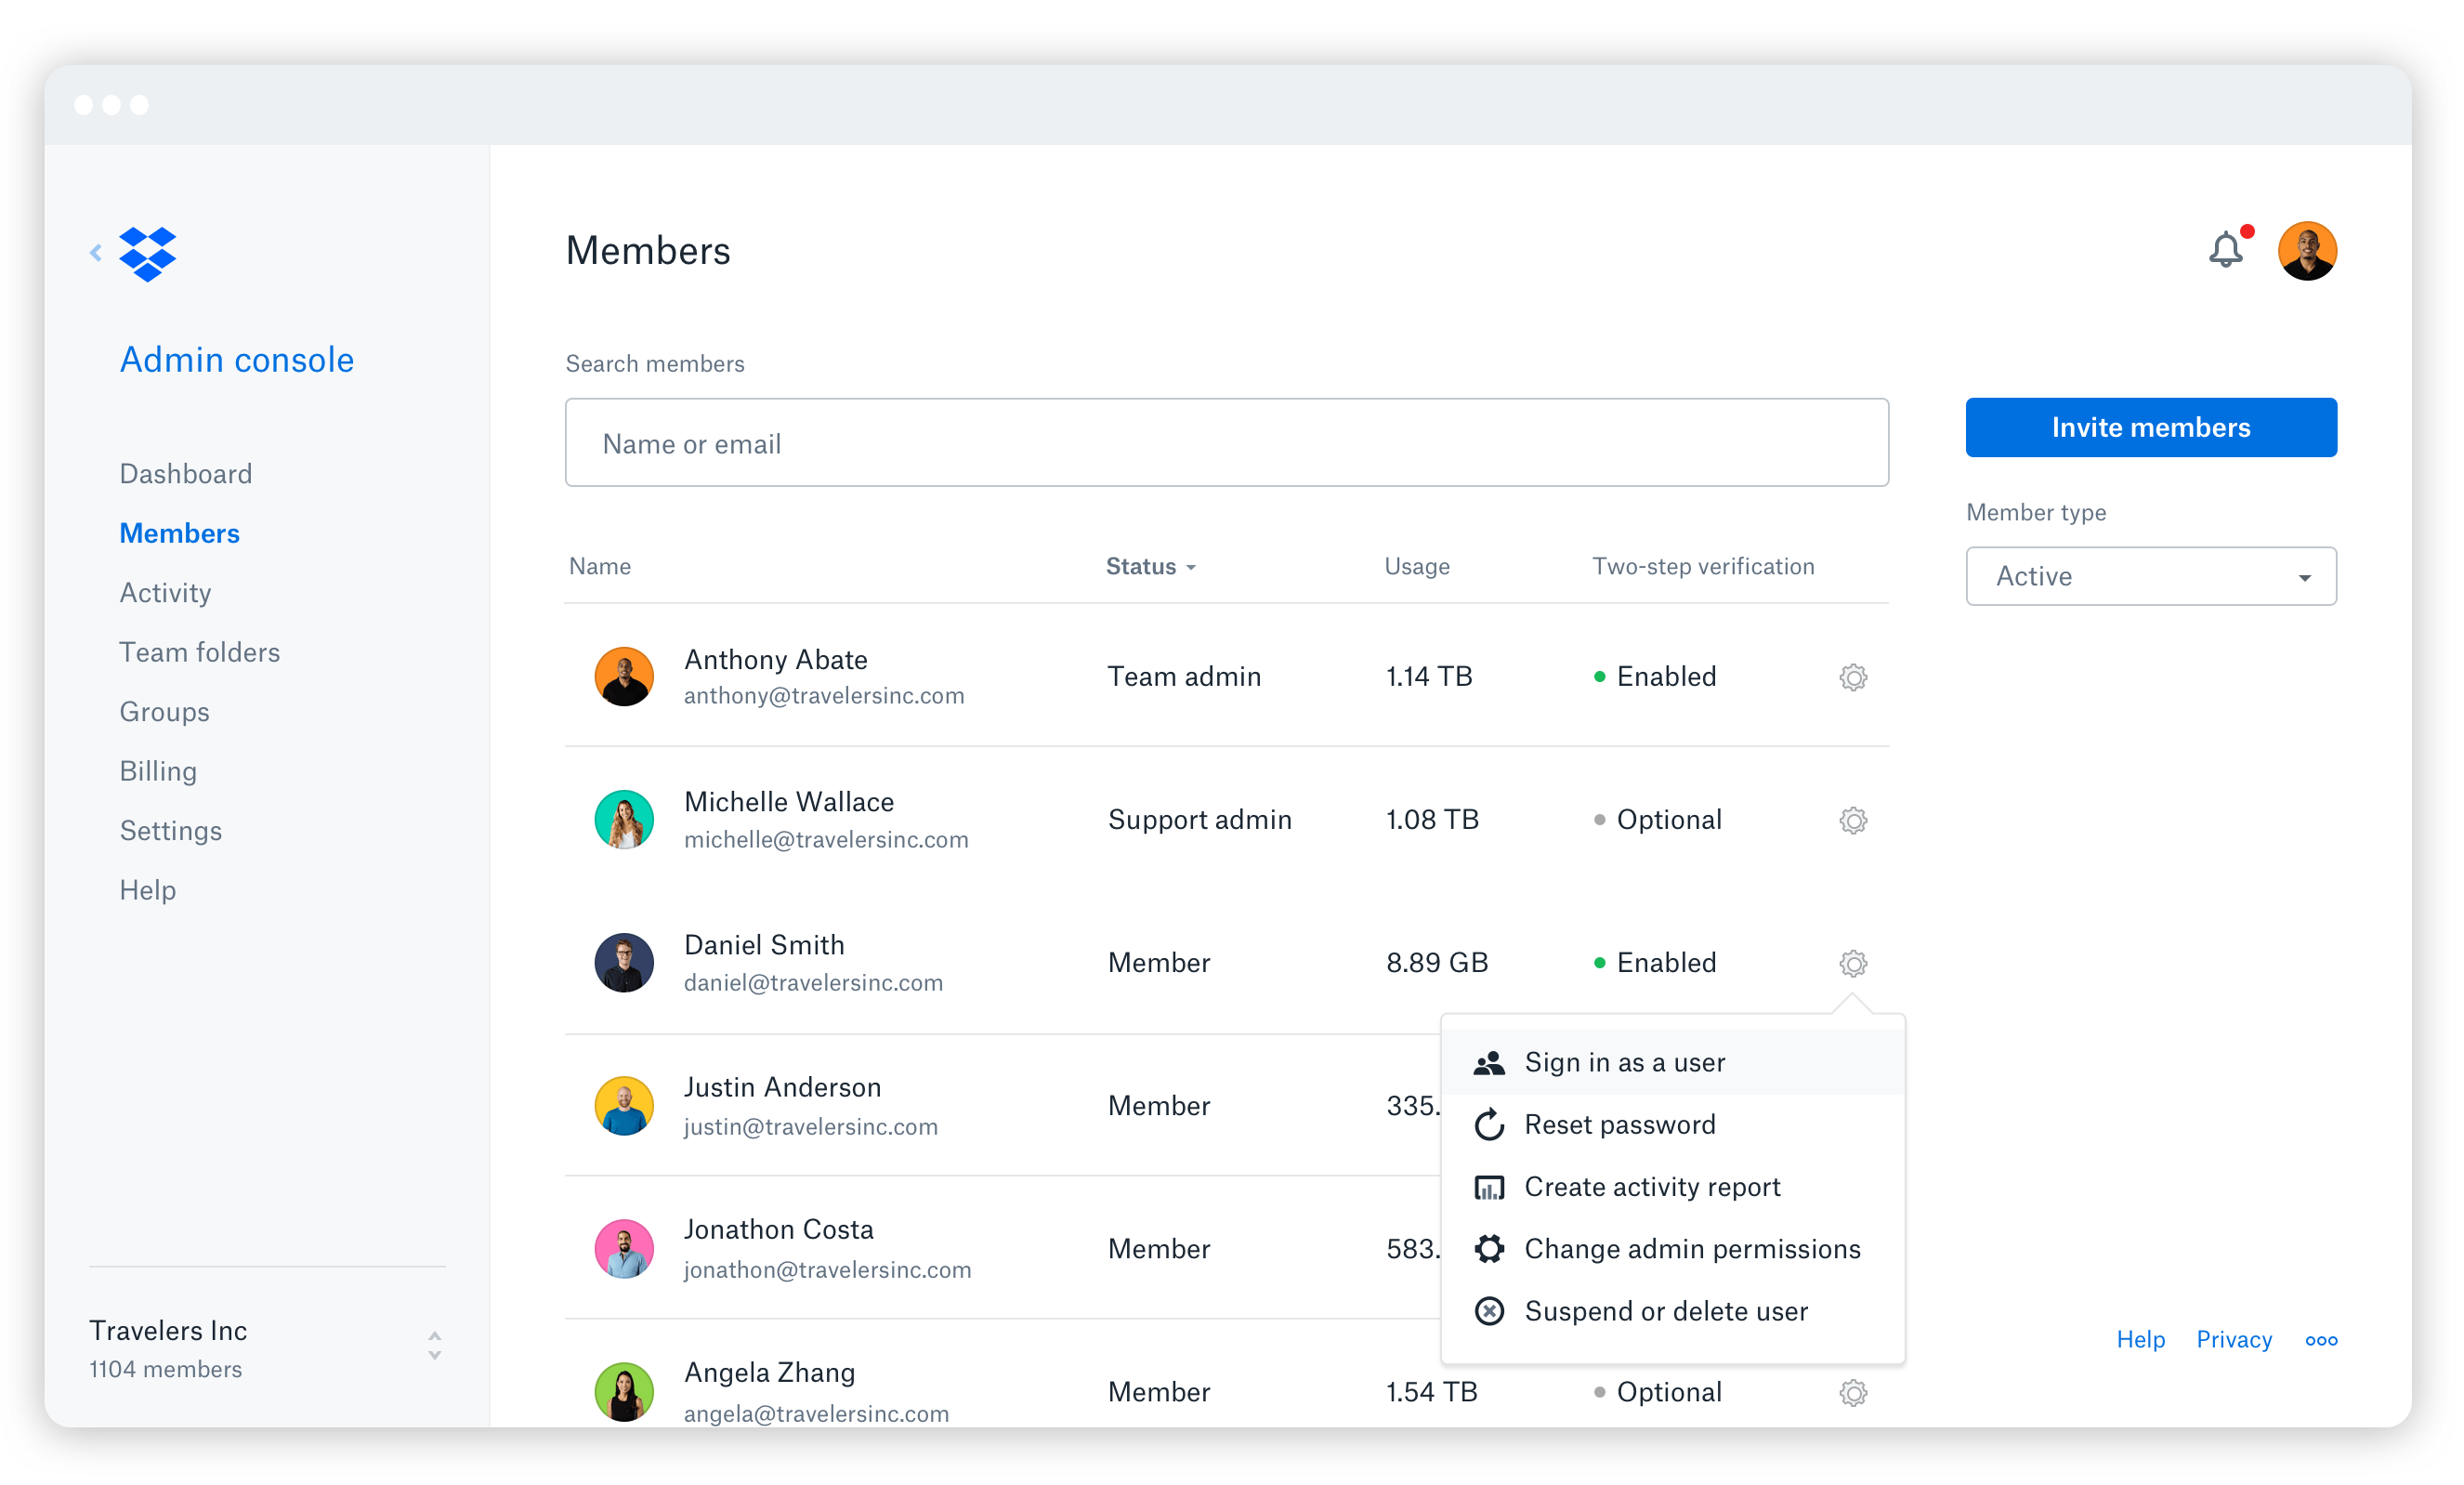The width and height of the screenshot is (2464, 1485).
Task: Open the Privacy link
Action: point(2234,1339)
